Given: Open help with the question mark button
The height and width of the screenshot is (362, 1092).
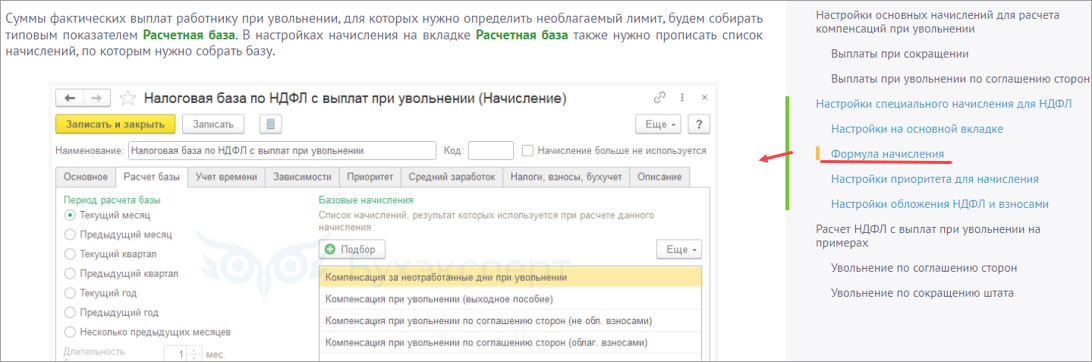Looking at the screenshot, I should [699, 125].
